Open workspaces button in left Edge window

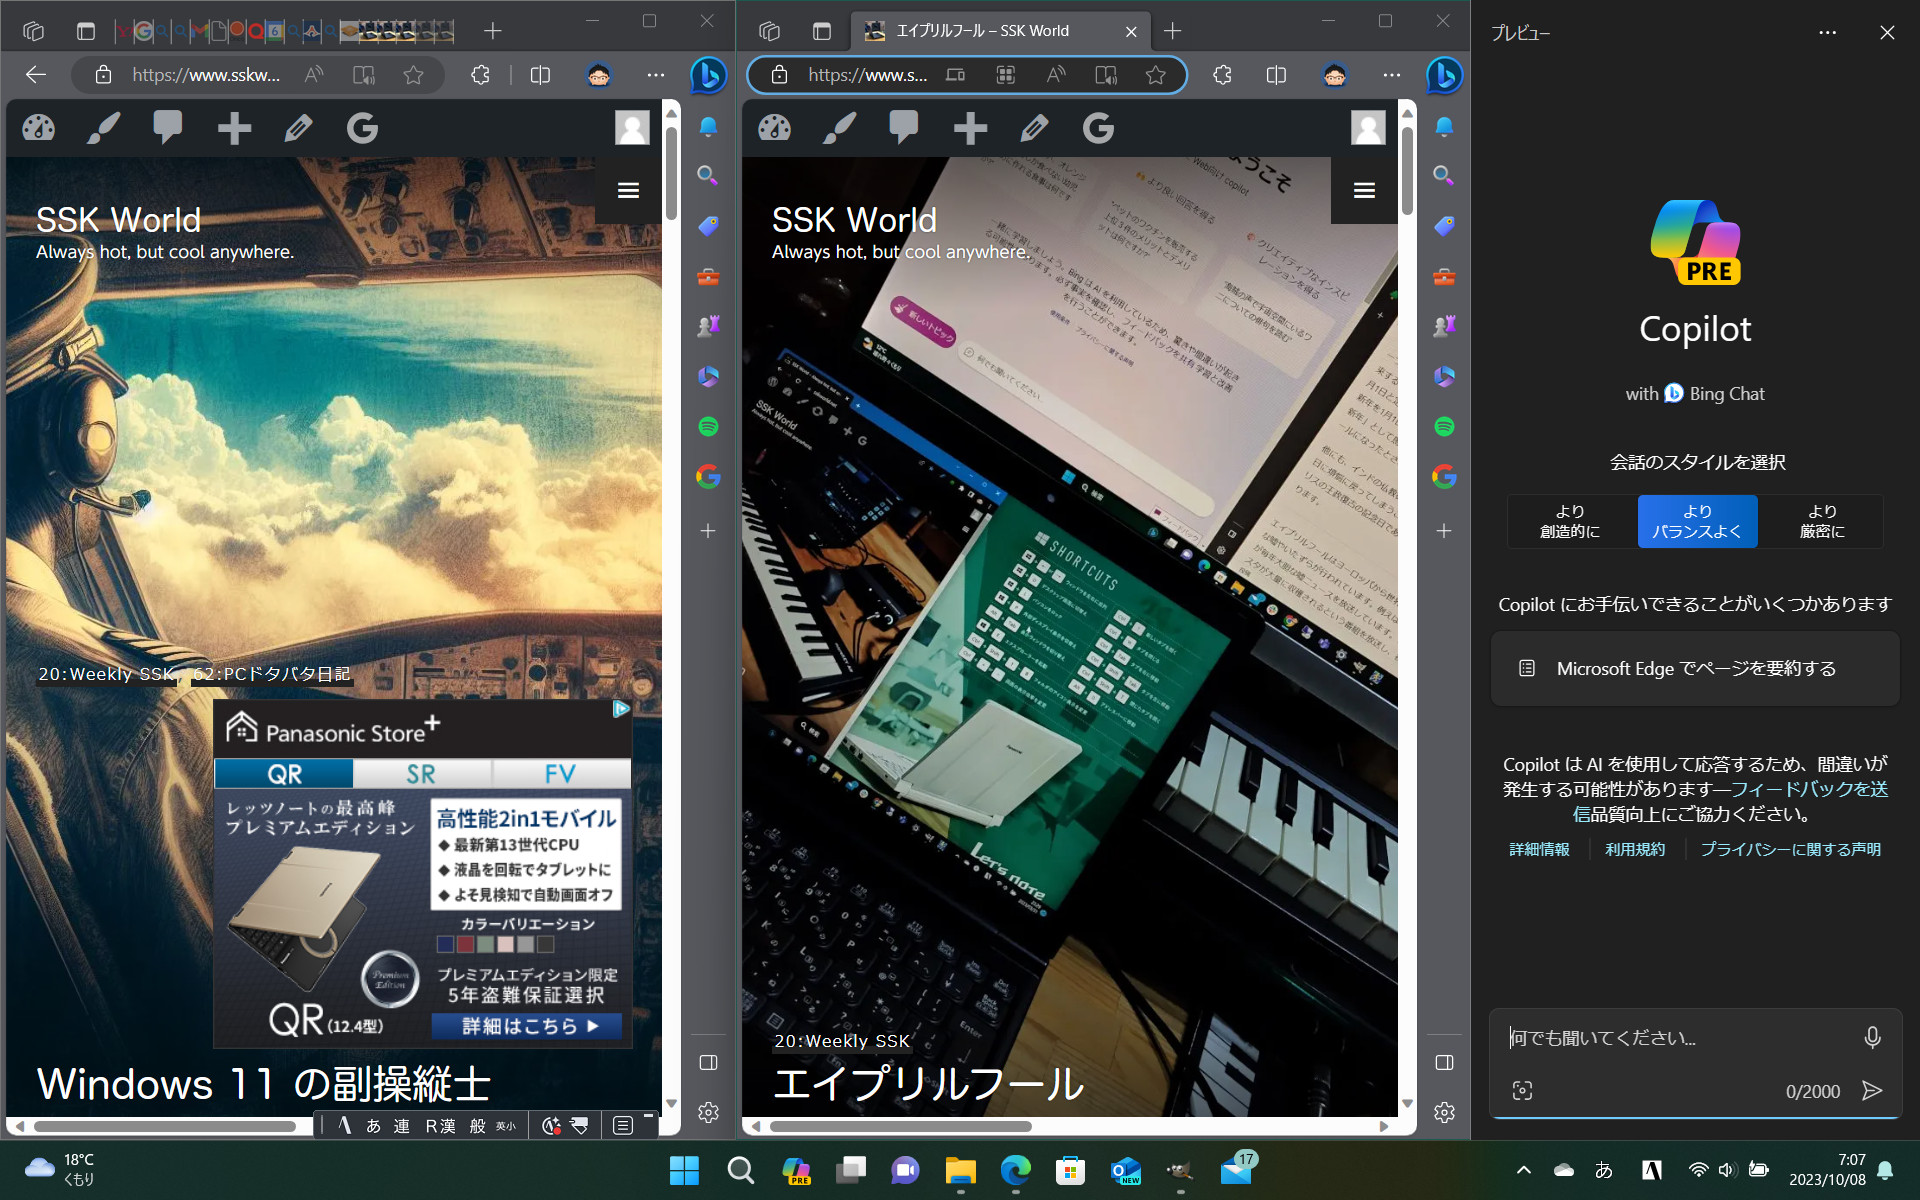point(33,31)
